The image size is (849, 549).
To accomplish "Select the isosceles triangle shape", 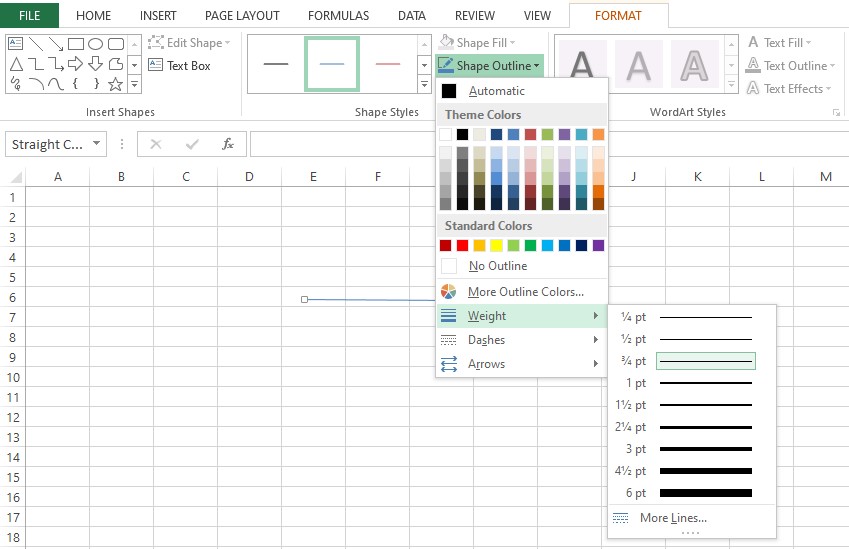I will coord(16,64).
